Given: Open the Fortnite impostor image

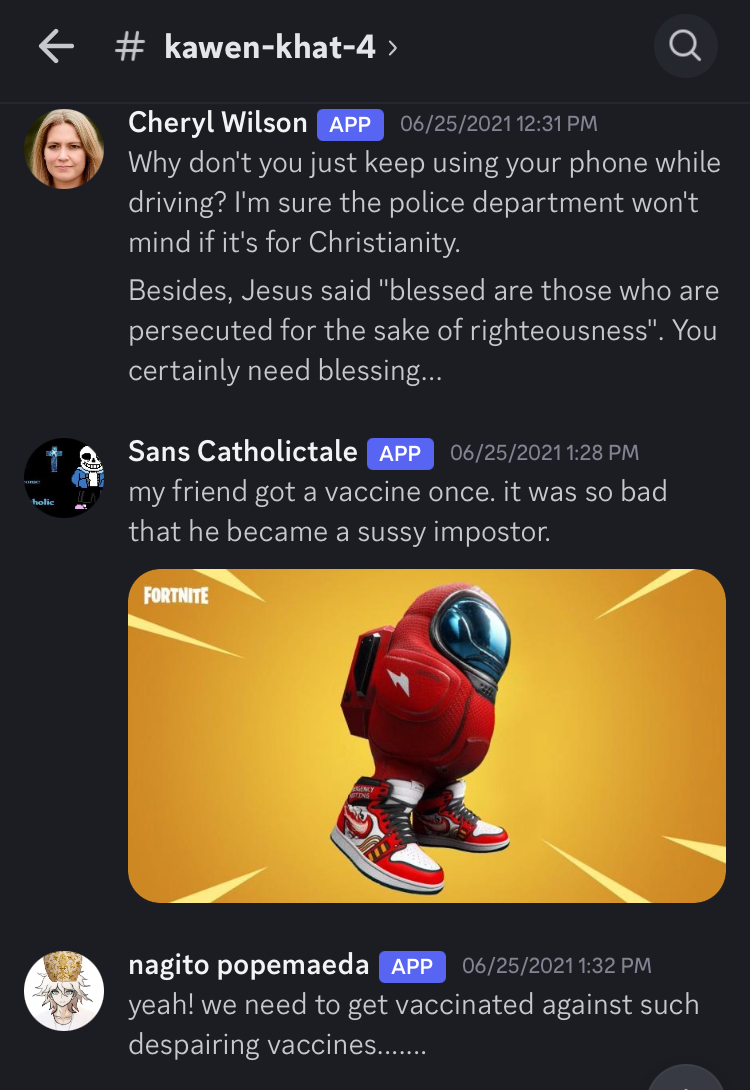Looking at the screenshot, I should (x=427, y=735).
